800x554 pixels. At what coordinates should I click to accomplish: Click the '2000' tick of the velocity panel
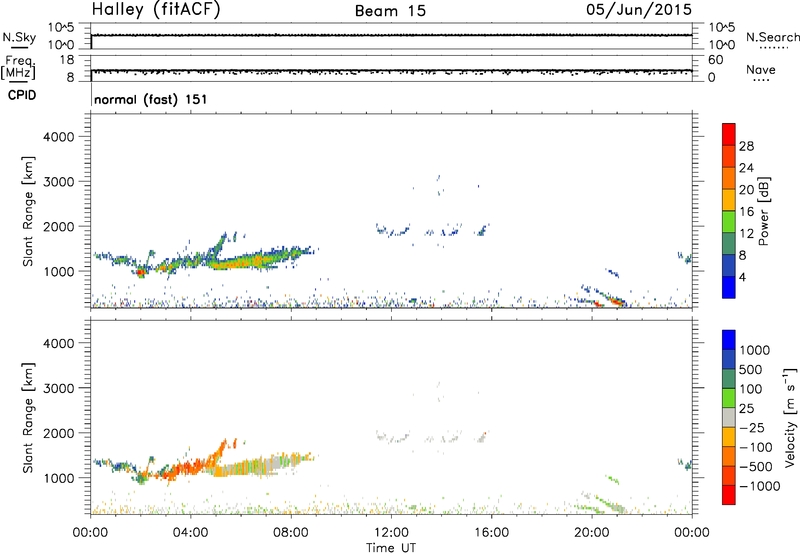[58, 433]
